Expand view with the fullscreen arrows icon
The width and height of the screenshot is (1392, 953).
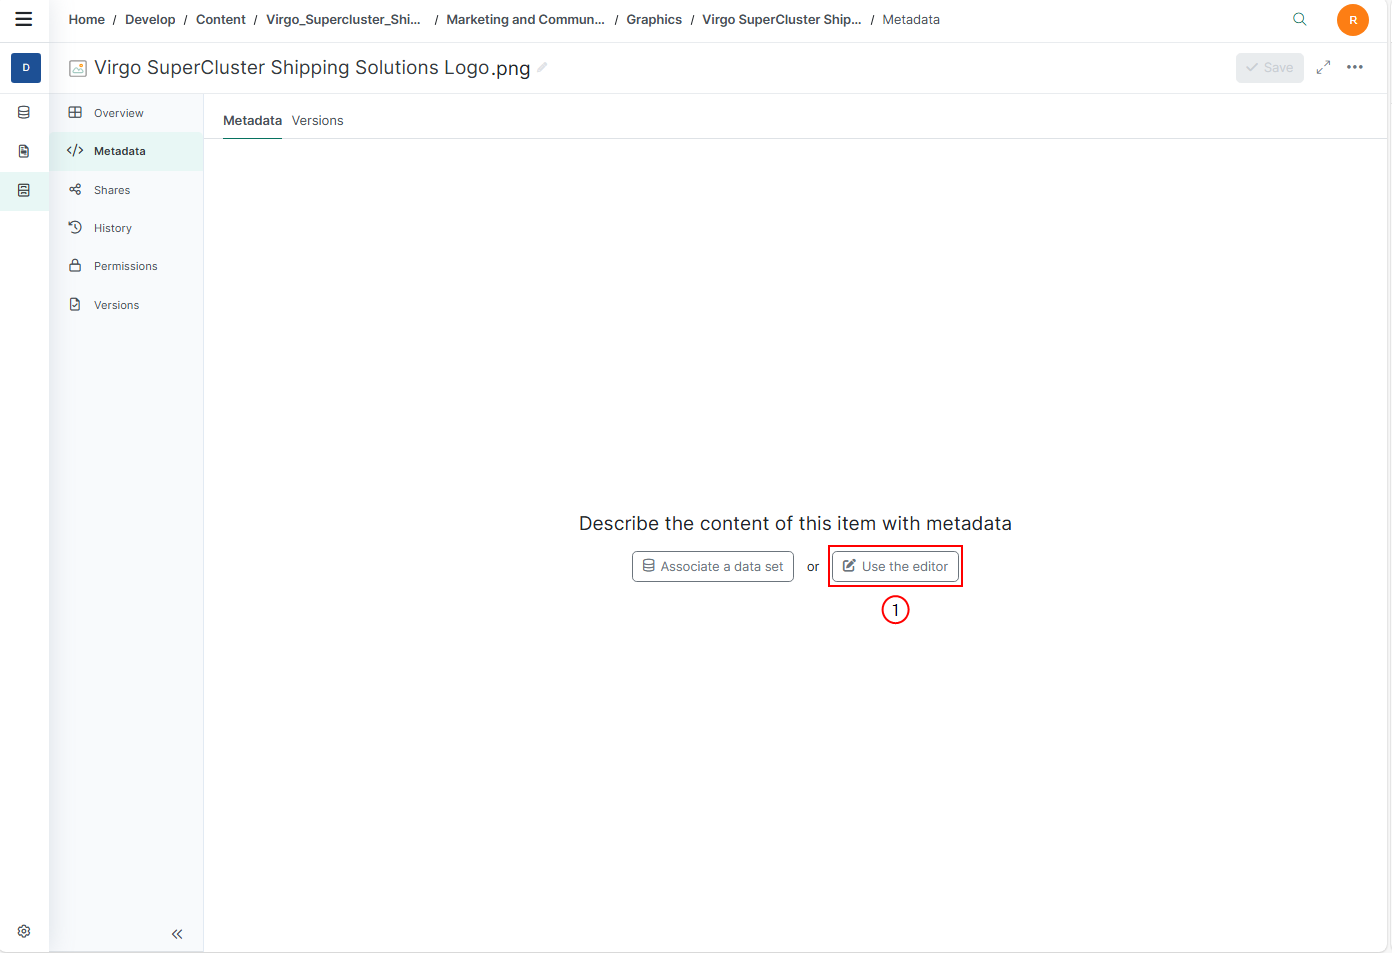1323,67
